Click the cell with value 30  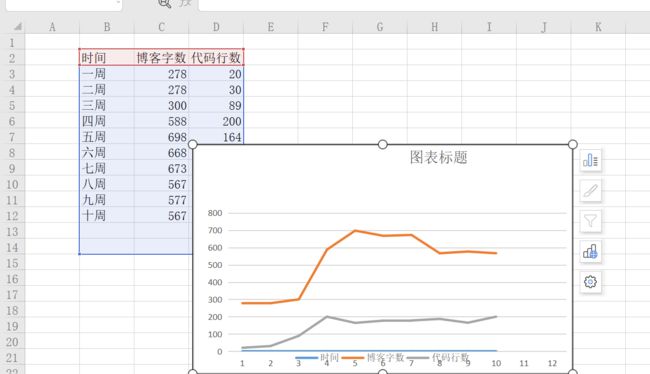coord(216,90)
